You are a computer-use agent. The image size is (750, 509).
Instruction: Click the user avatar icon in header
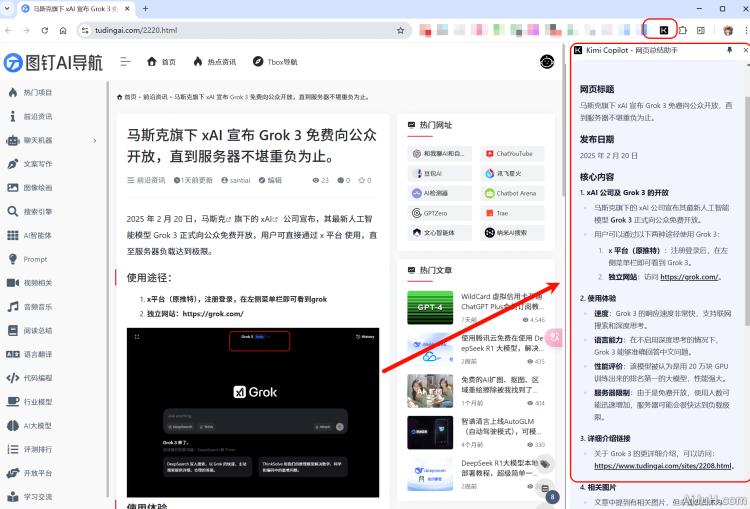[547, 62]
